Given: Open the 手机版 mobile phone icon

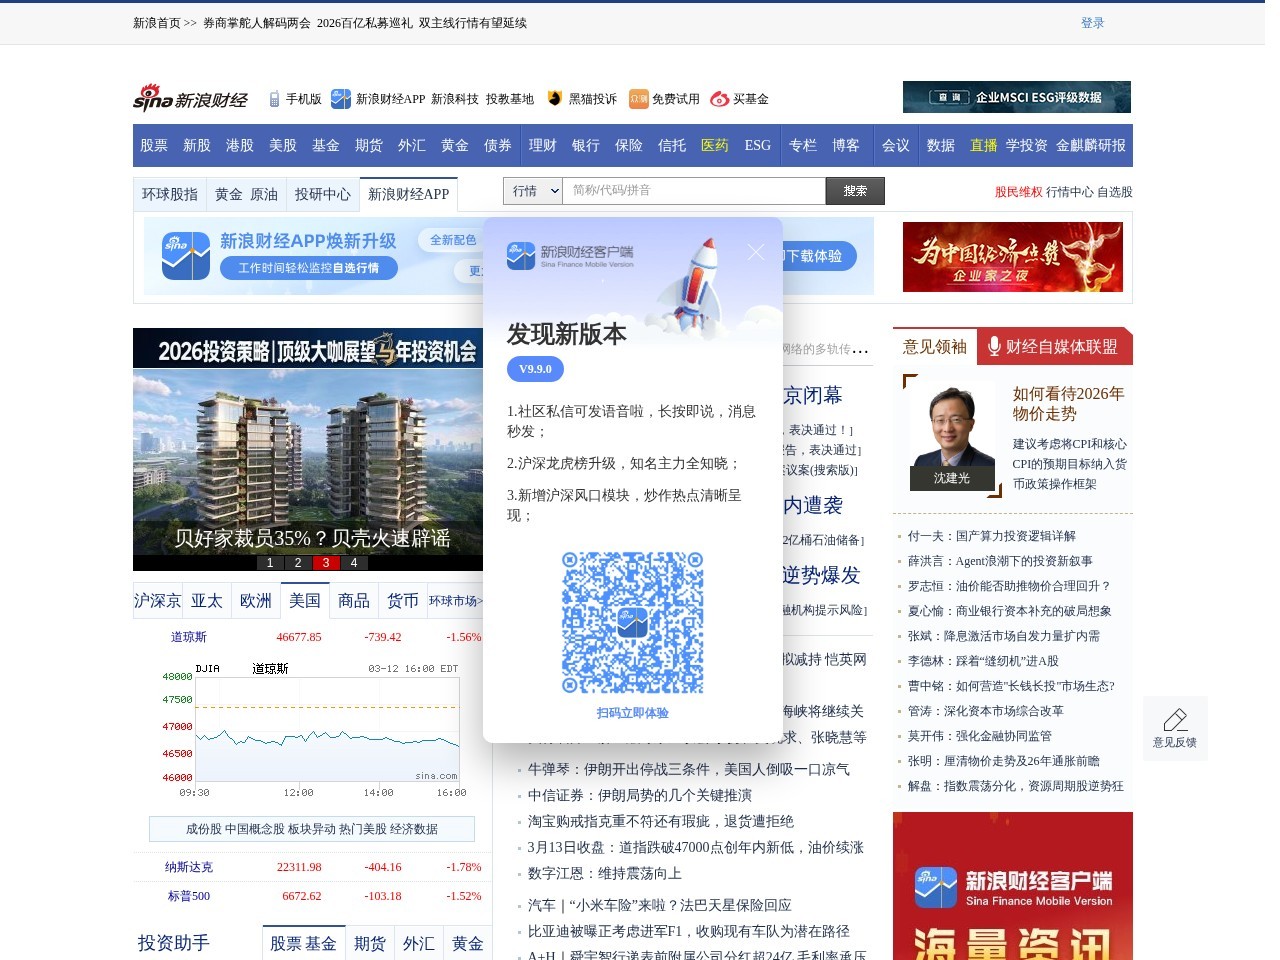Looking at the screenshot, I should click(273, 99).
